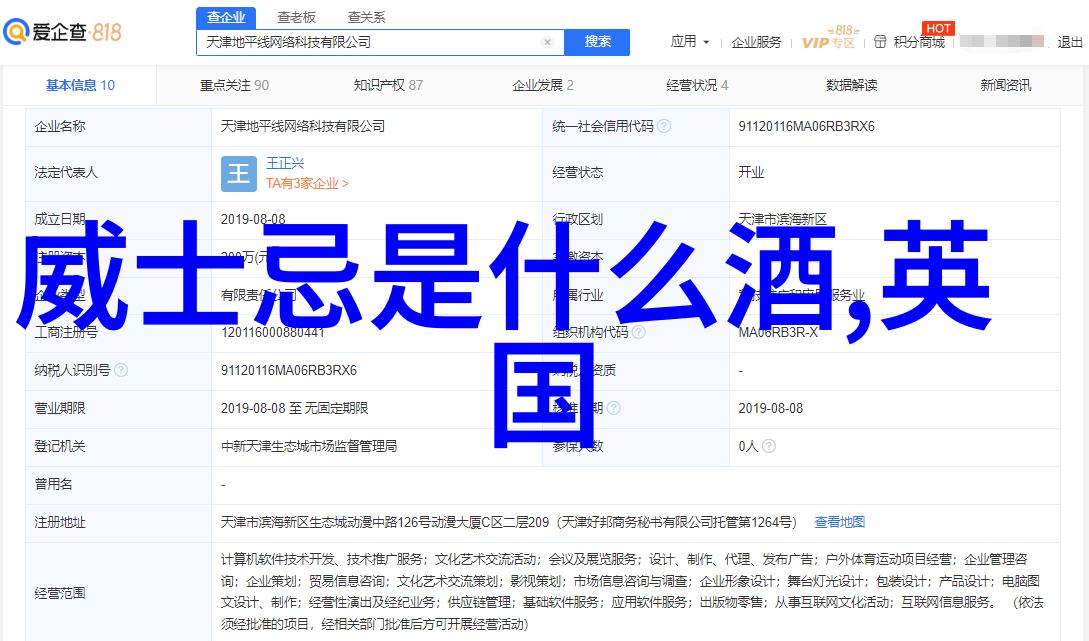Click the business scope paragraph beside 经营范围
The height and width of the screenshot is (641, 1089).
632,592
